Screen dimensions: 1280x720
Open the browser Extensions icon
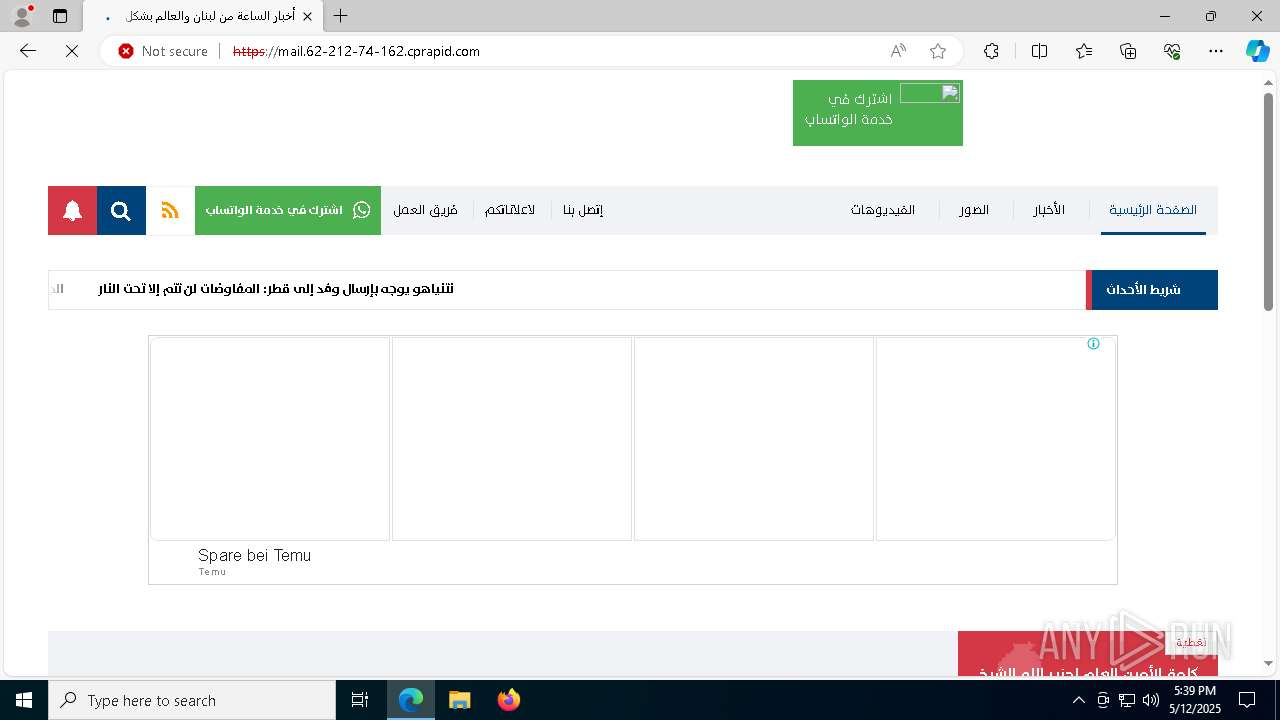[x=991, y=51]
